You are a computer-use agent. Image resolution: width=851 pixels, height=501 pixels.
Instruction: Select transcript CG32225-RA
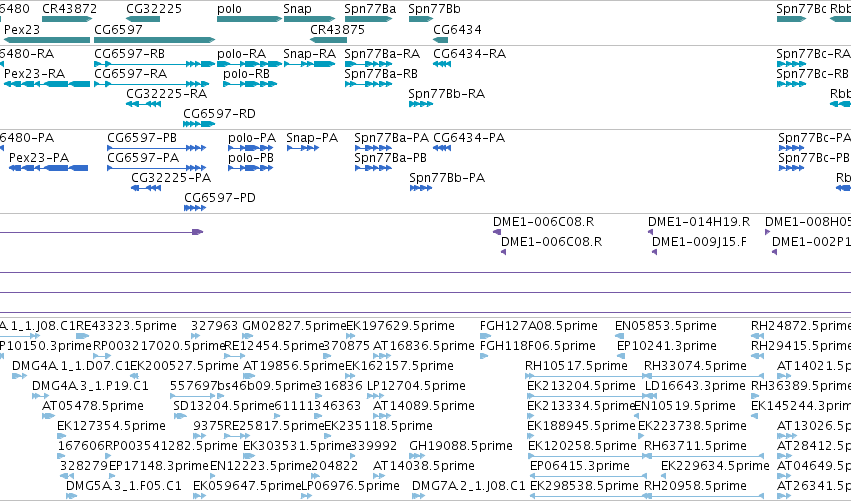[x=143, y=104]
